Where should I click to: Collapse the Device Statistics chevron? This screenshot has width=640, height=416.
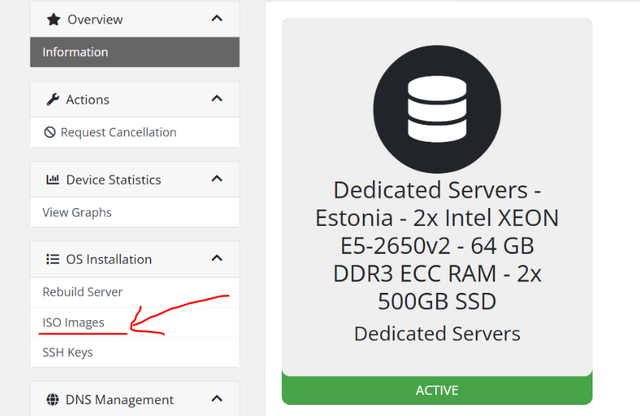(217, 178)
